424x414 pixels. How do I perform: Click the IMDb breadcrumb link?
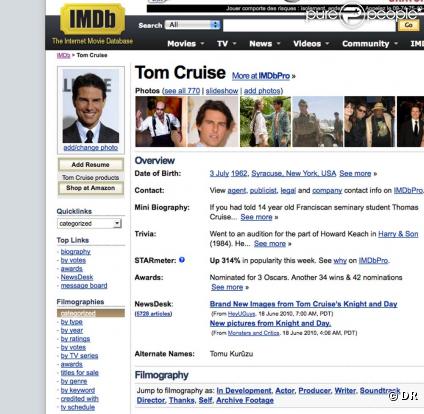(63, 55)
